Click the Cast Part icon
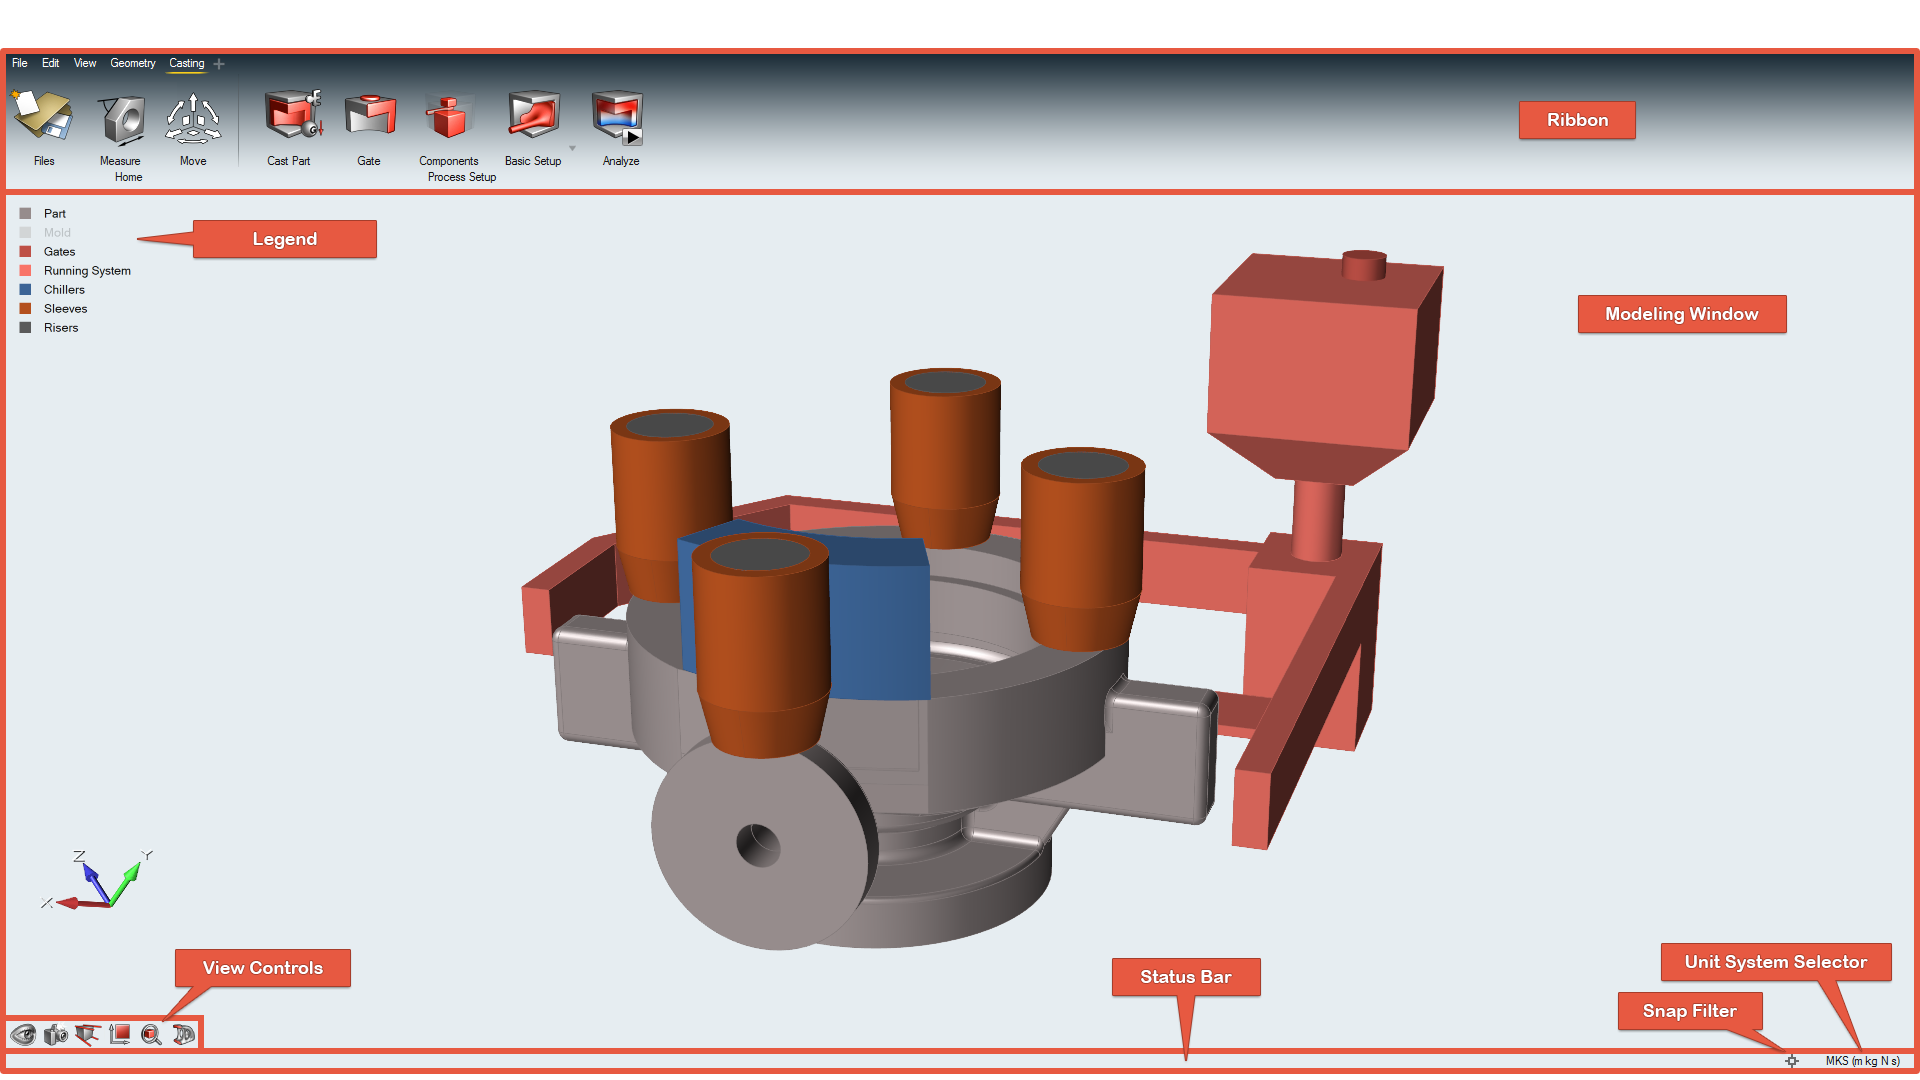The image size is (1920, 1080). (x=291, y=117)
